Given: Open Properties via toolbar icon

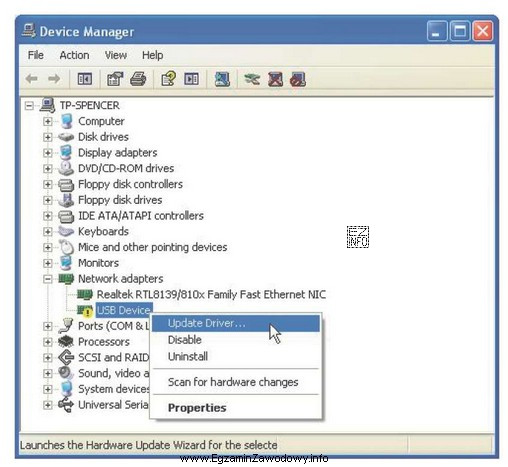Looking at the screenshot, I should tap(115, 79).
